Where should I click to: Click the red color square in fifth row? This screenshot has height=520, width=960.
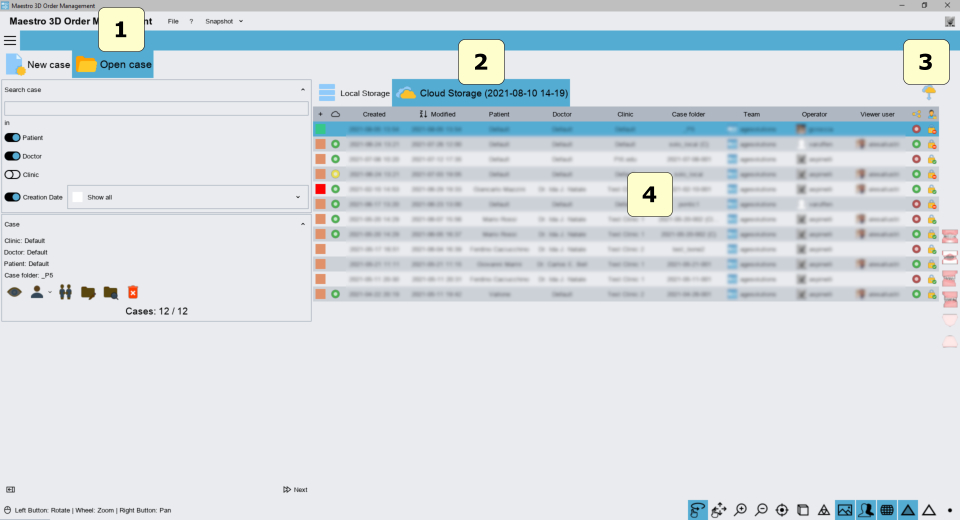(x=320, y=189)
